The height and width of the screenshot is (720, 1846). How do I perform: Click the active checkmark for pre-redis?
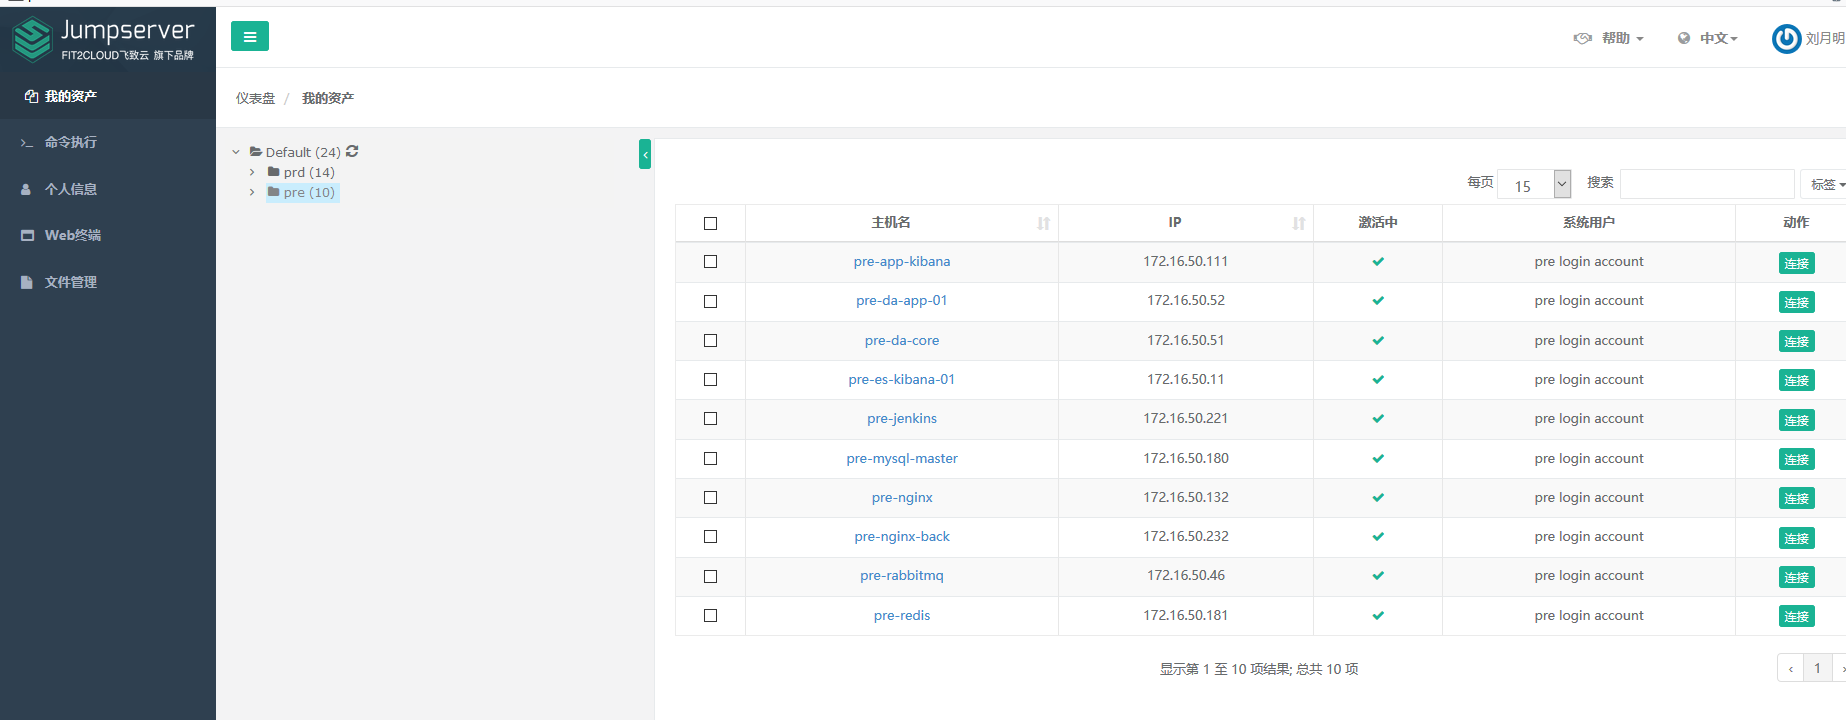coord(1378,616)
